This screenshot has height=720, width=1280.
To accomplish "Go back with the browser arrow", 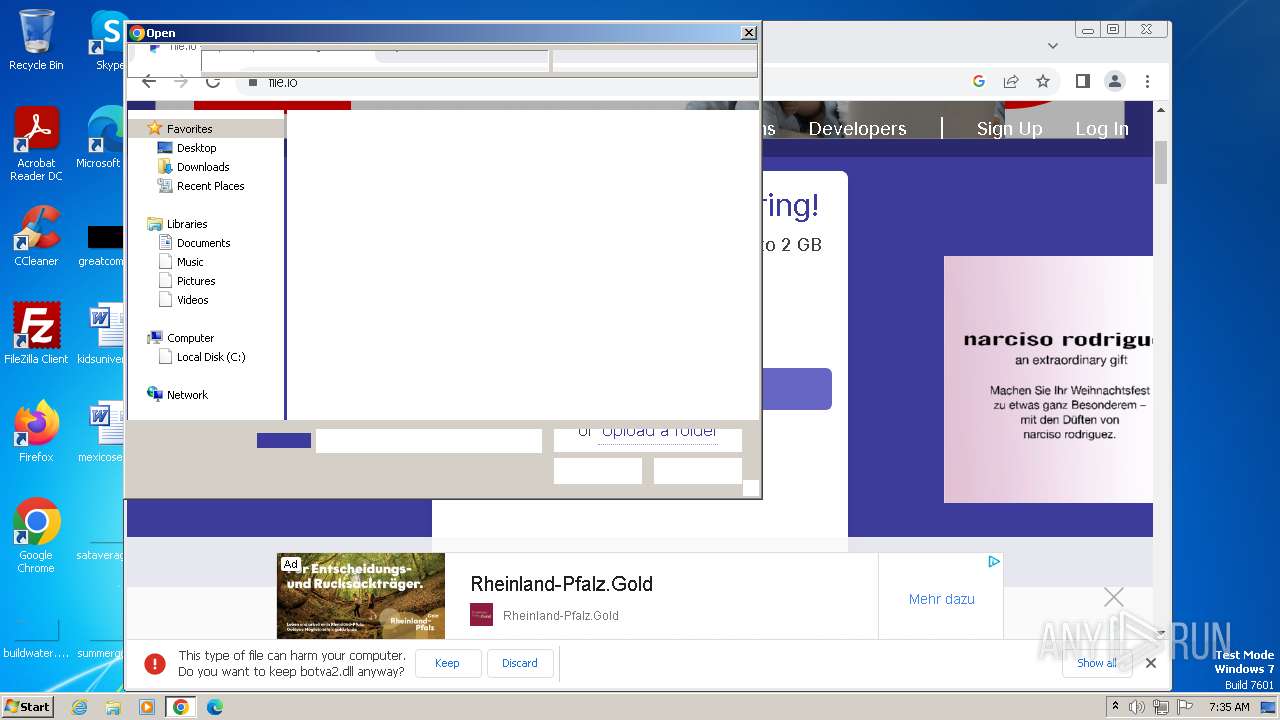I will click(x=149, y=82).
